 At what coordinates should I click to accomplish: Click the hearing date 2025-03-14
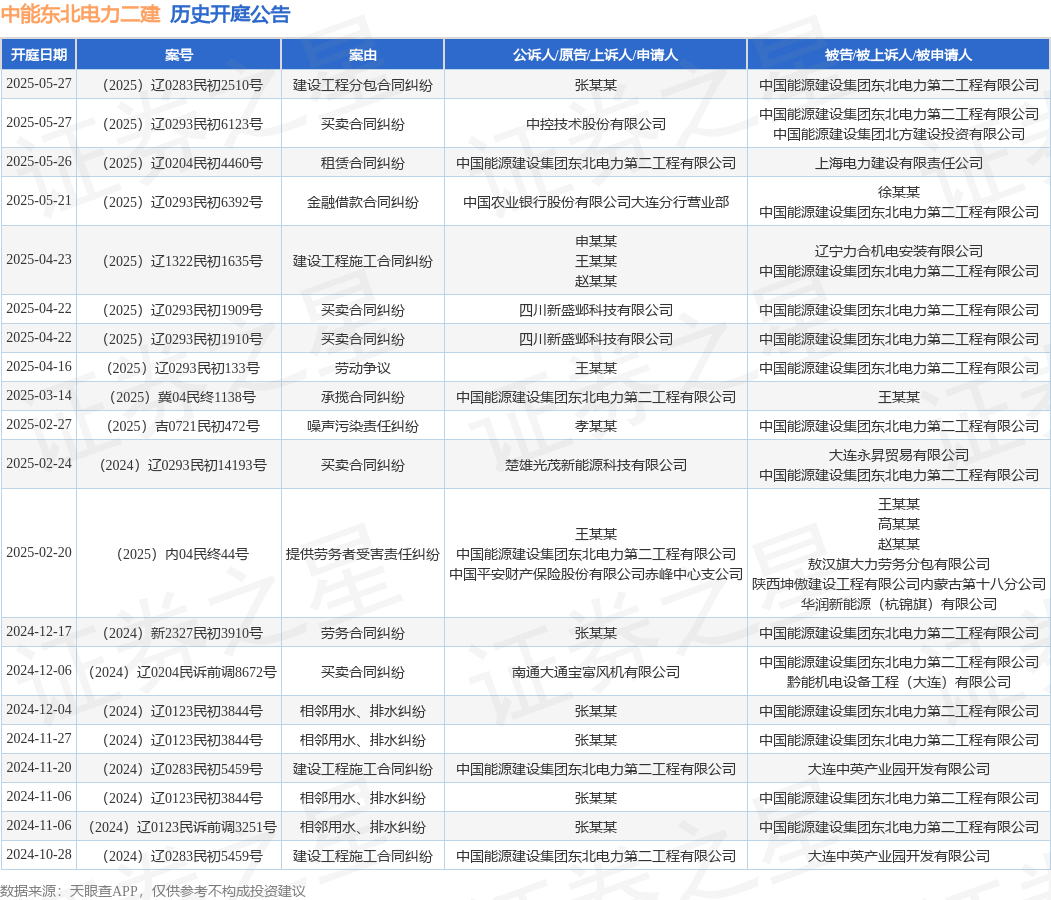[x=39, y=395]
